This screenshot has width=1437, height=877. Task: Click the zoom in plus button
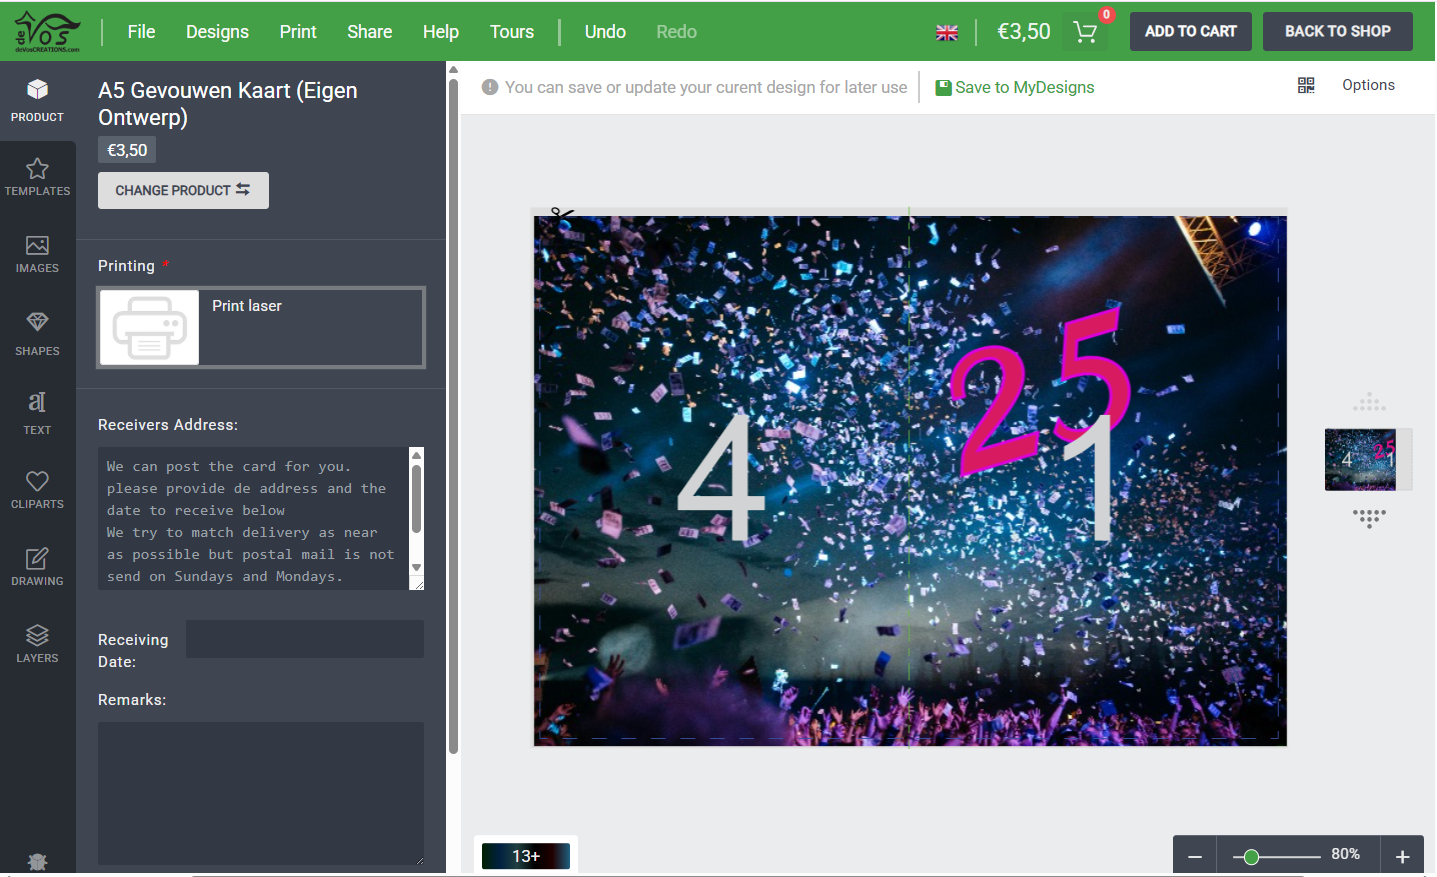[1402, 857]
